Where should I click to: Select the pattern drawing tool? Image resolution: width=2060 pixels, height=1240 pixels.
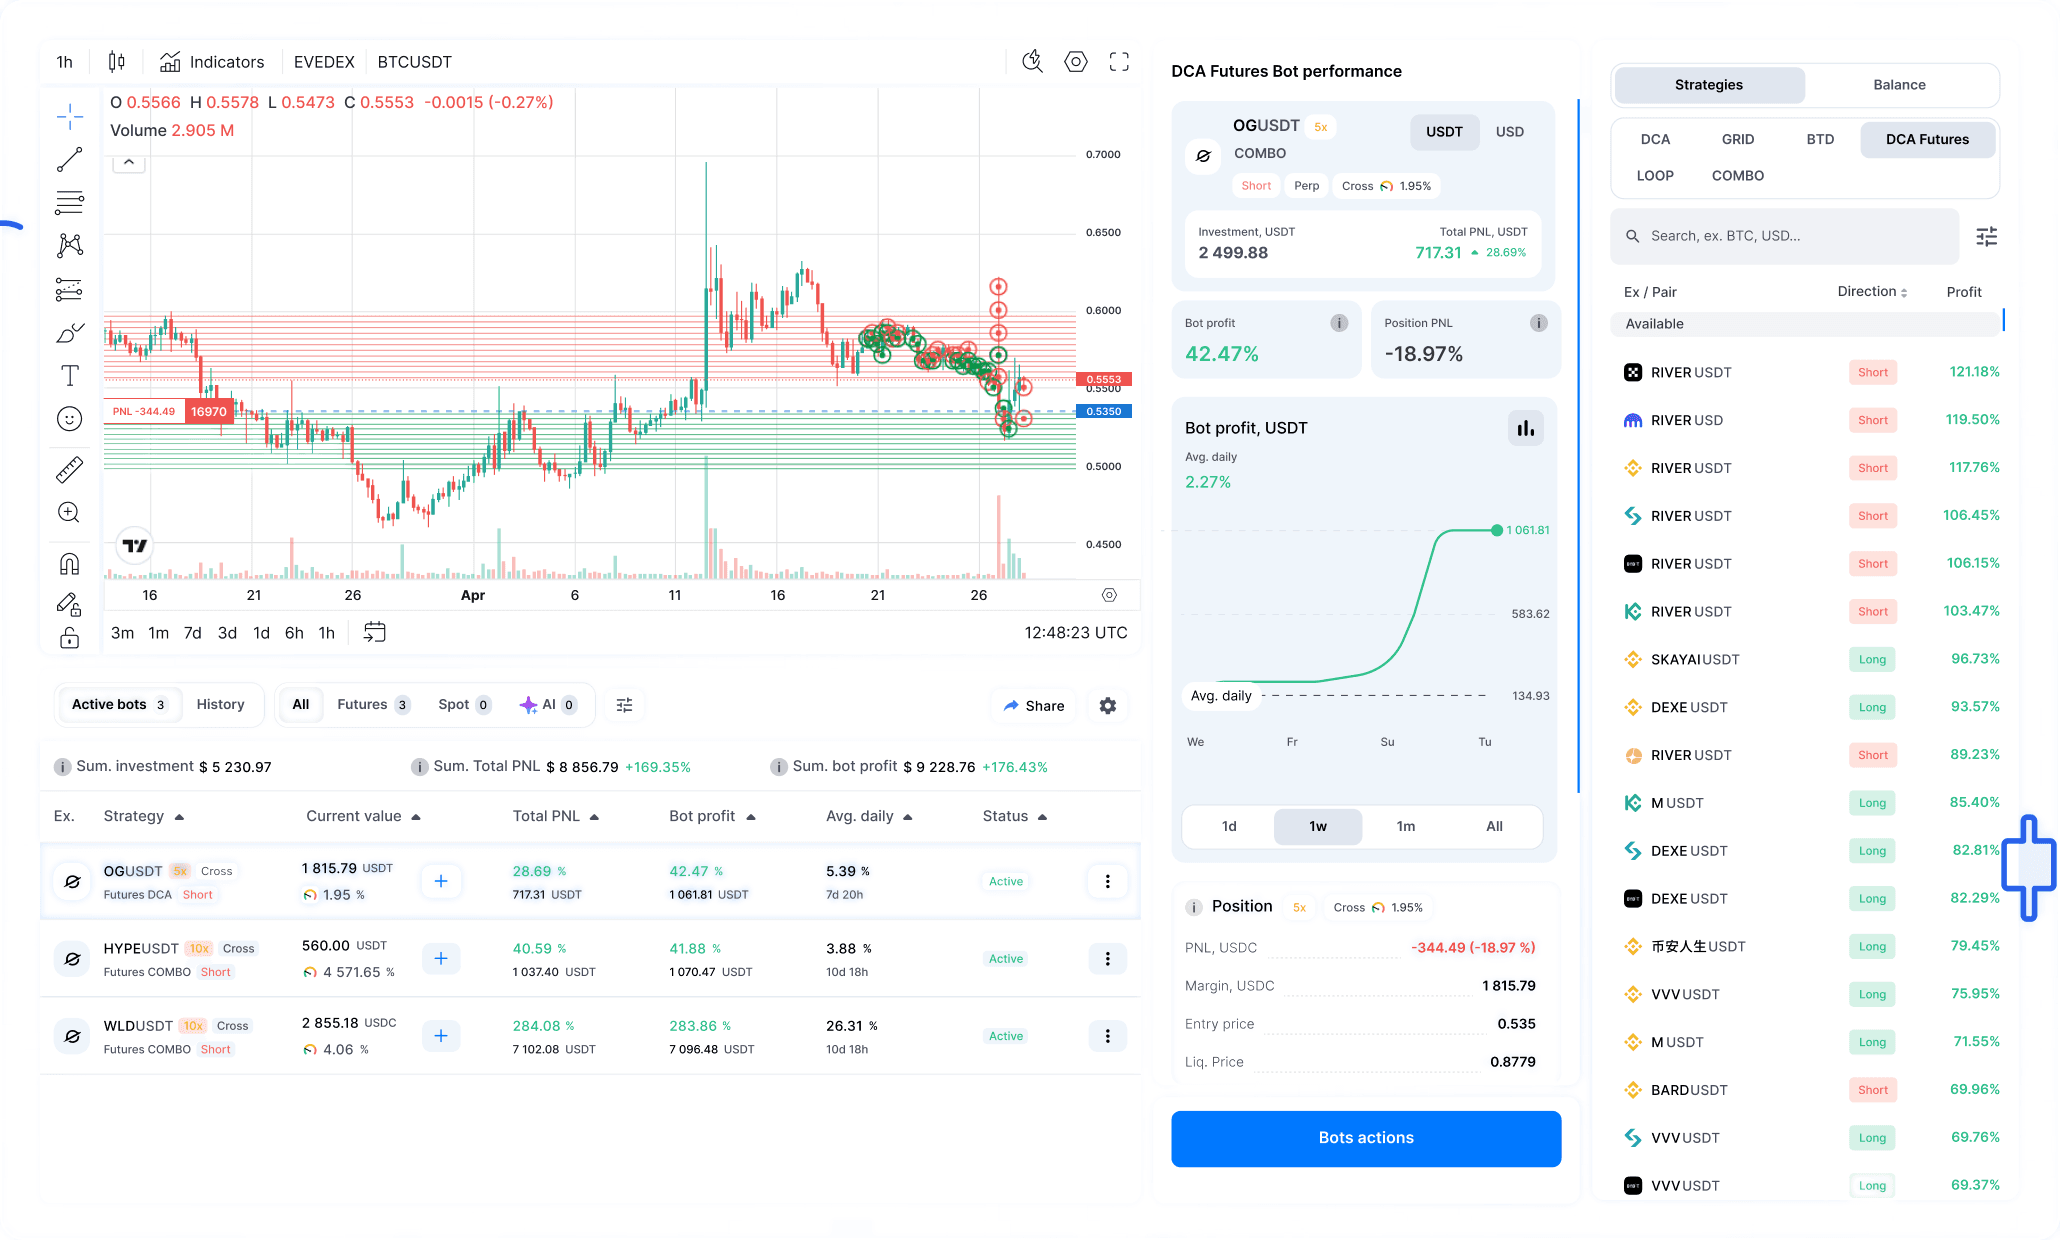point(70,245)
